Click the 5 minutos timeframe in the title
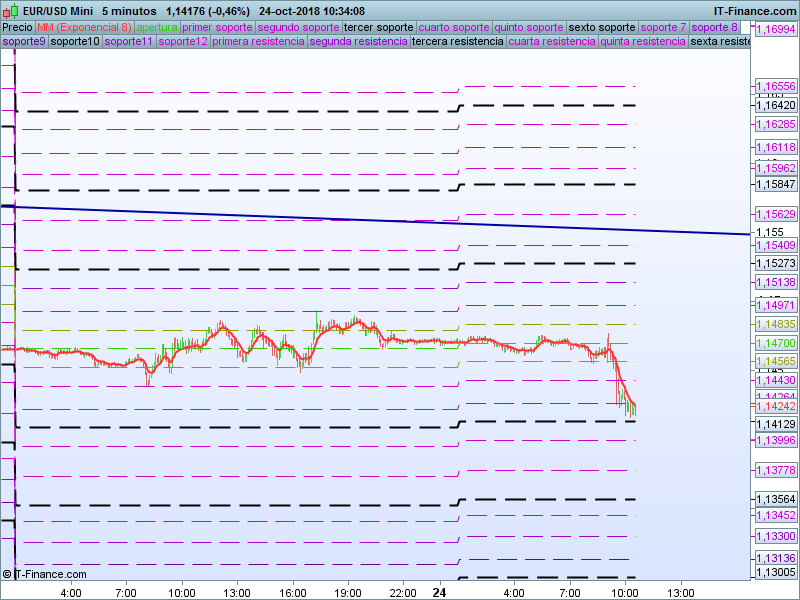The image size is (800, 600). [x=129, y=11]
